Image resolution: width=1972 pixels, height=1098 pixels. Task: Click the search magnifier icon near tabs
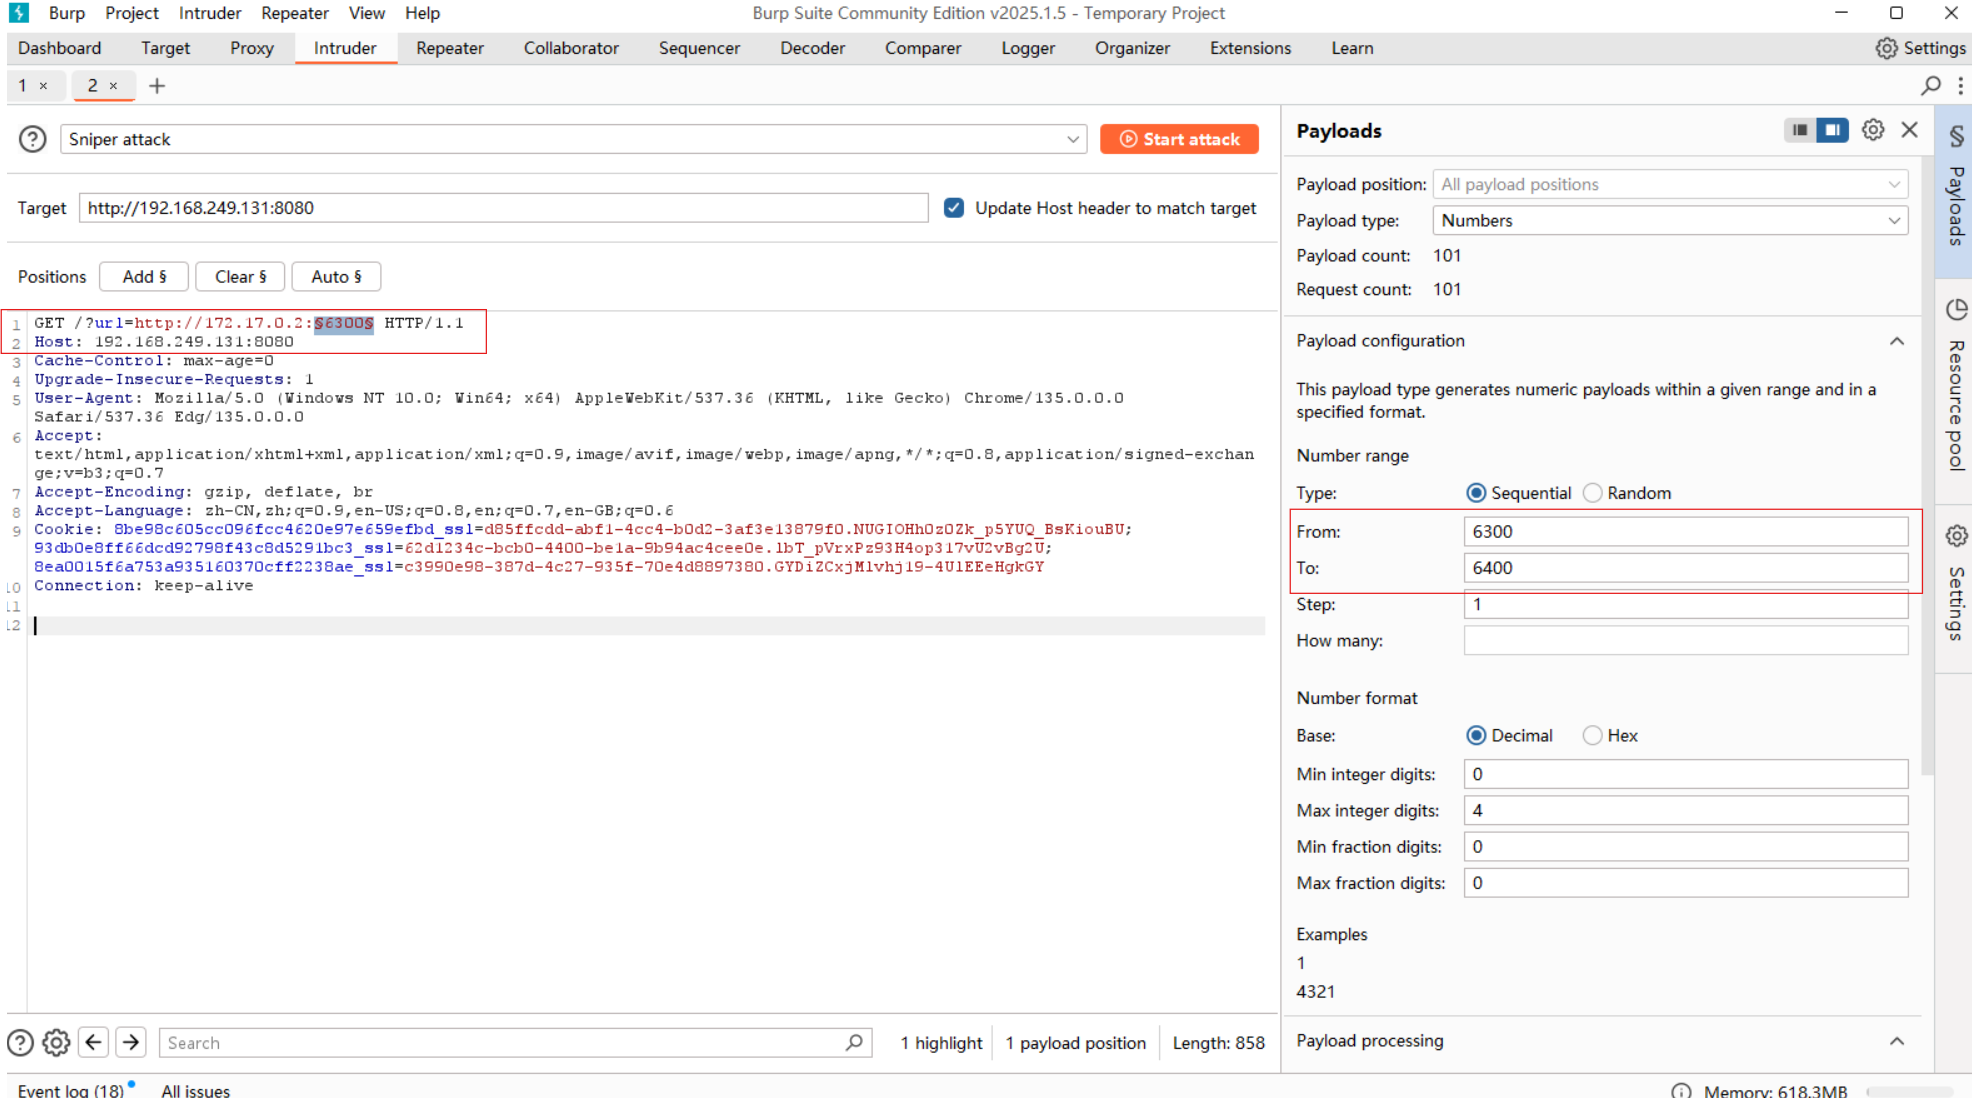coord(1931,86)
